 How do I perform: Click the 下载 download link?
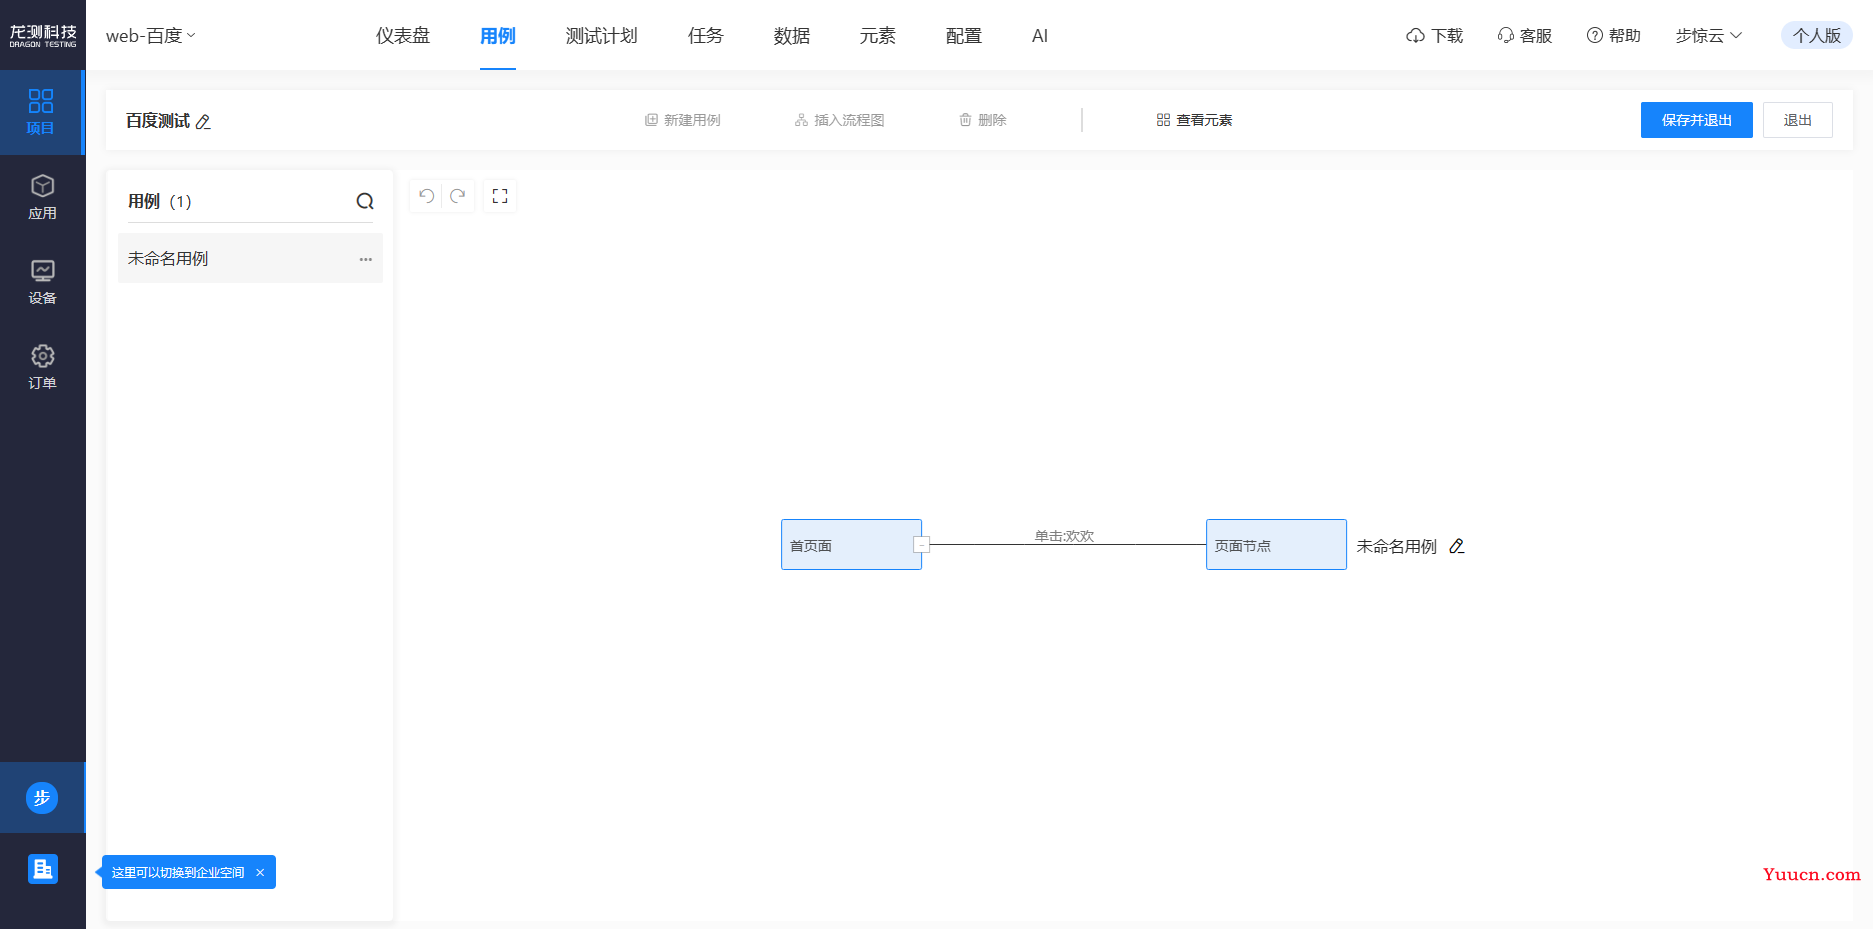pos(1435,36)
